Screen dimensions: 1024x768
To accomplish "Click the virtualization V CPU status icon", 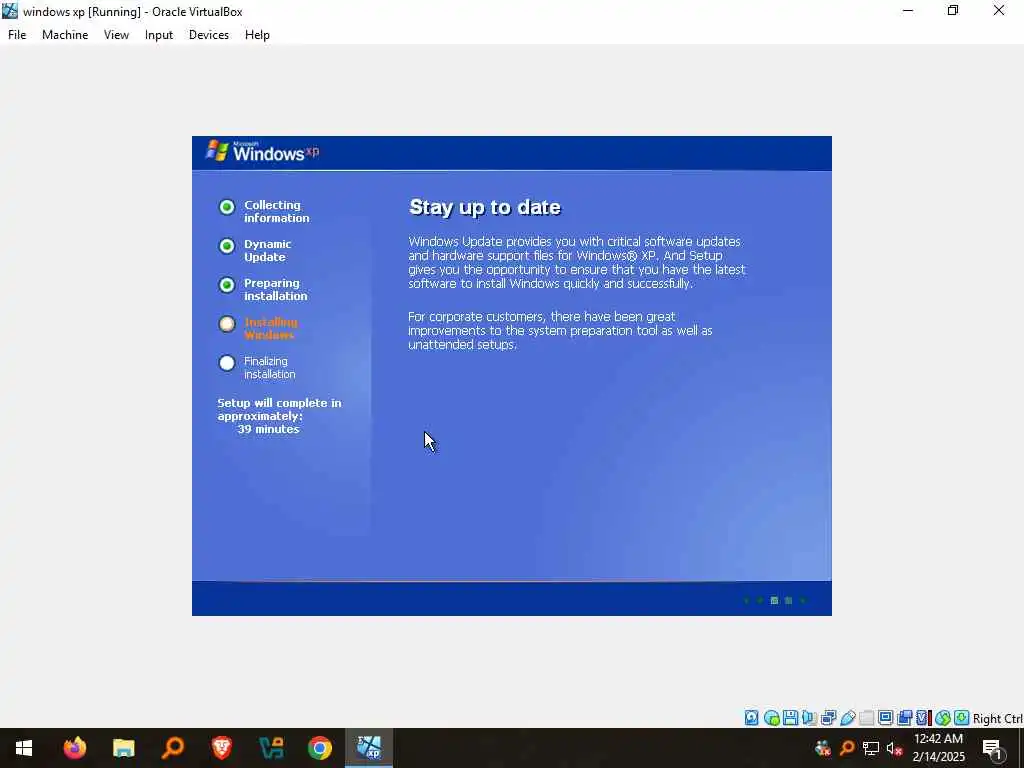I will (923, 718).
